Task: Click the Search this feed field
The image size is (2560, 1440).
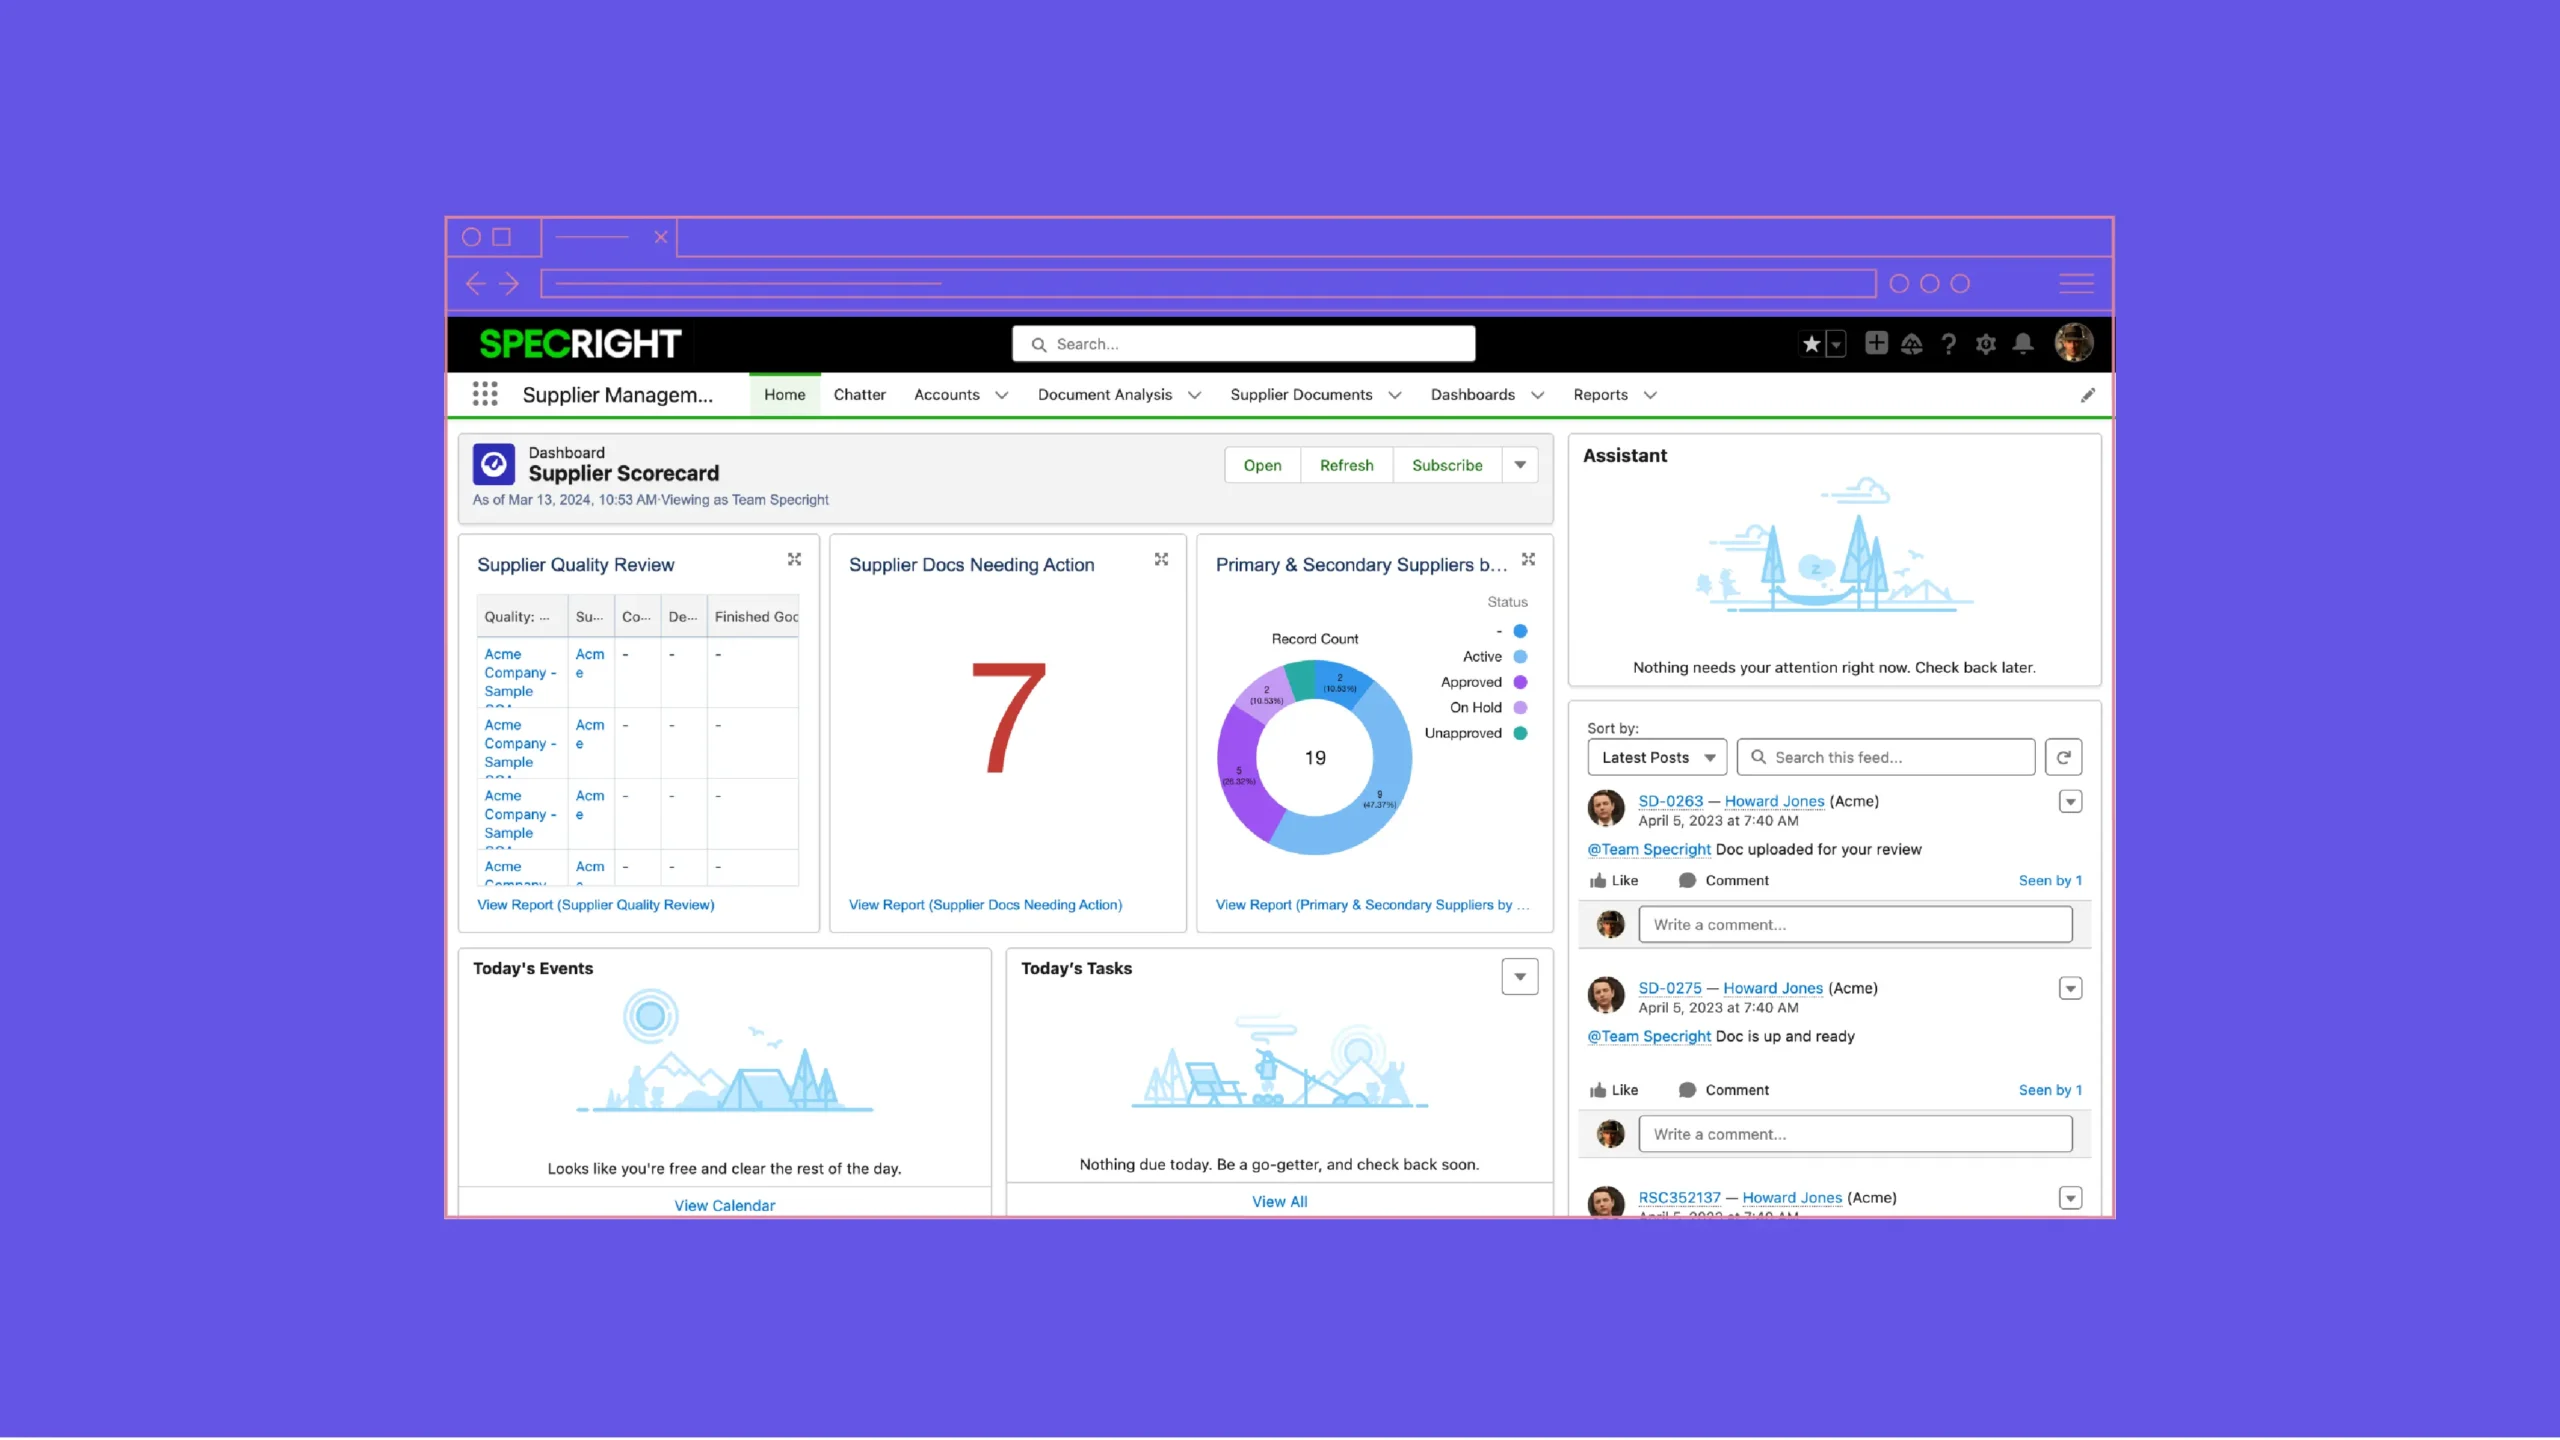Action: (x=1886, y=757)
